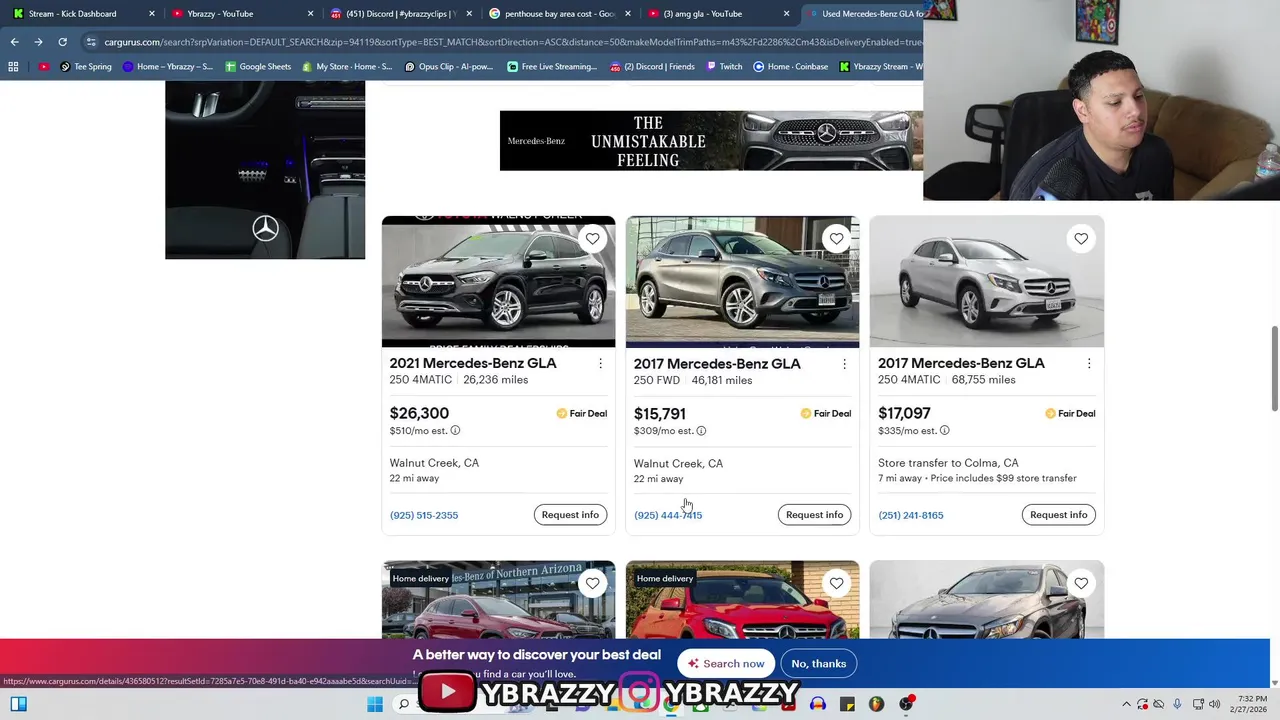1280x720 pixels.
Task: Open Sticky Notes from the taskbar
Action: (x=847, y=704)
